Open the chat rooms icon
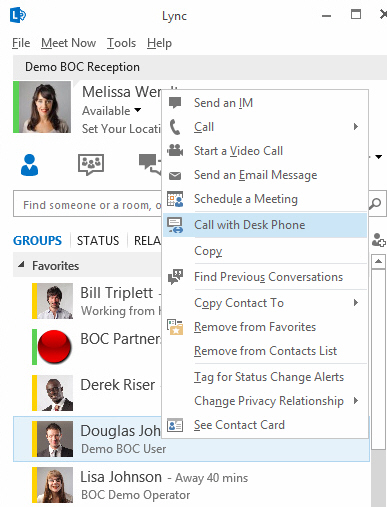Image resolution: width=387 pixels, height=507 pixels. (91, 164)
